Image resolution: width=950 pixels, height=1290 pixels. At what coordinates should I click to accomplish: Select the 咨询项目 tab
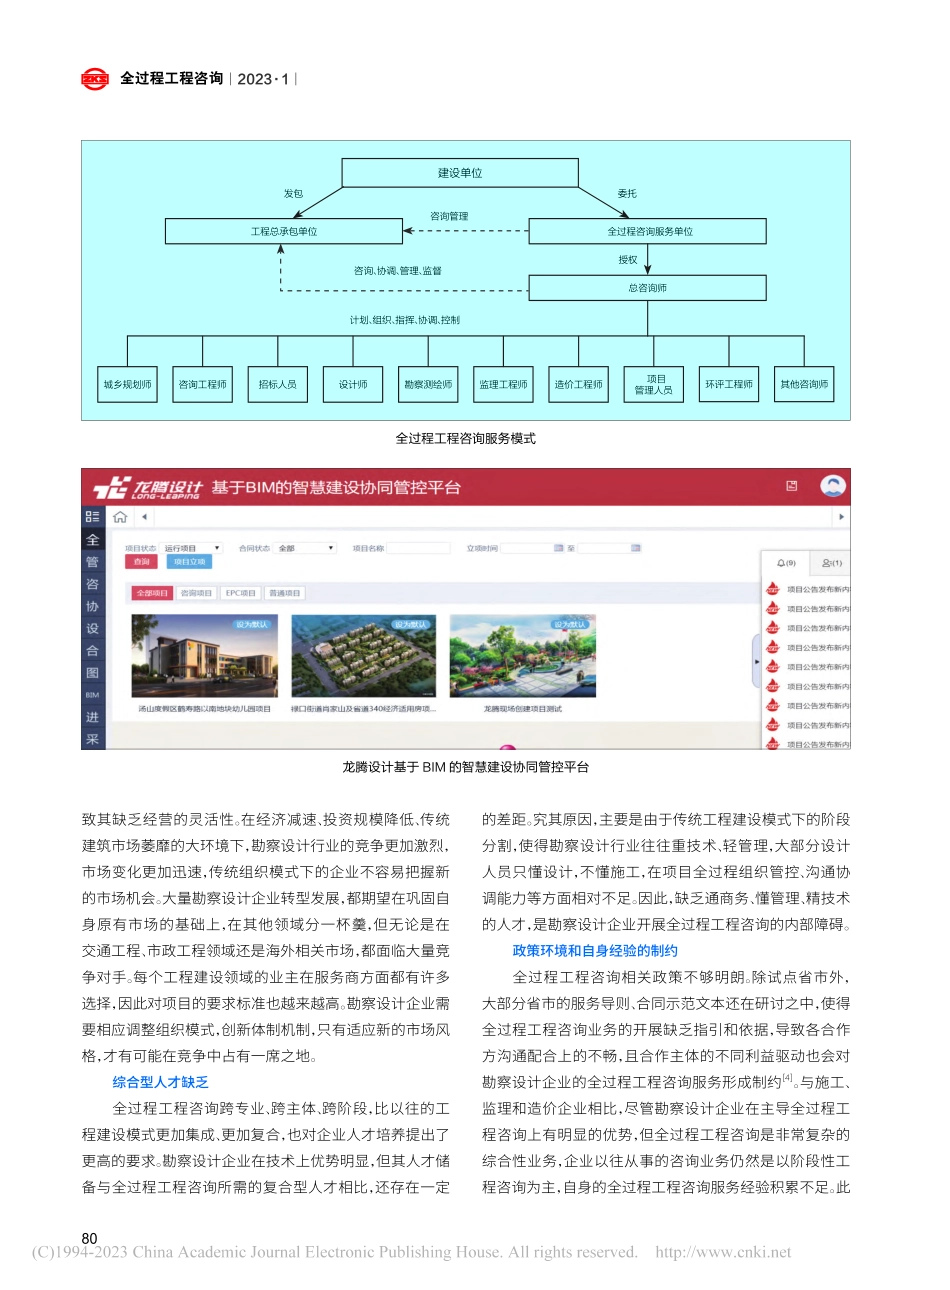(195, 593)
